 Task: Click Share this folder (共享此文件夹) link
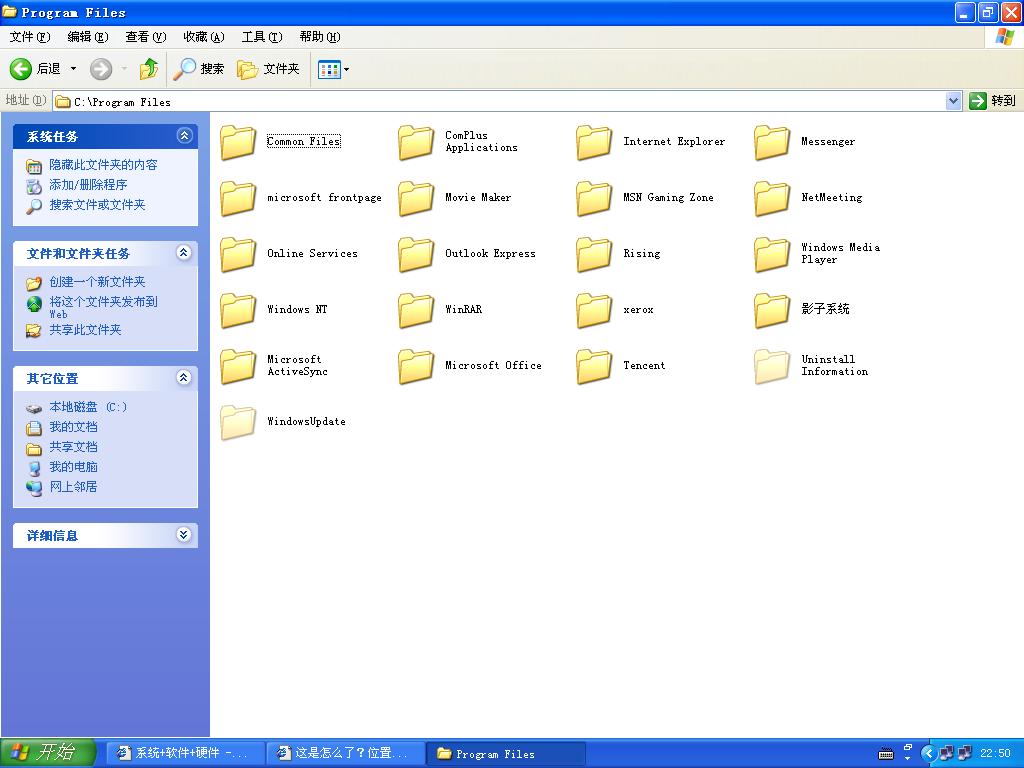click(x=86, y=330)
